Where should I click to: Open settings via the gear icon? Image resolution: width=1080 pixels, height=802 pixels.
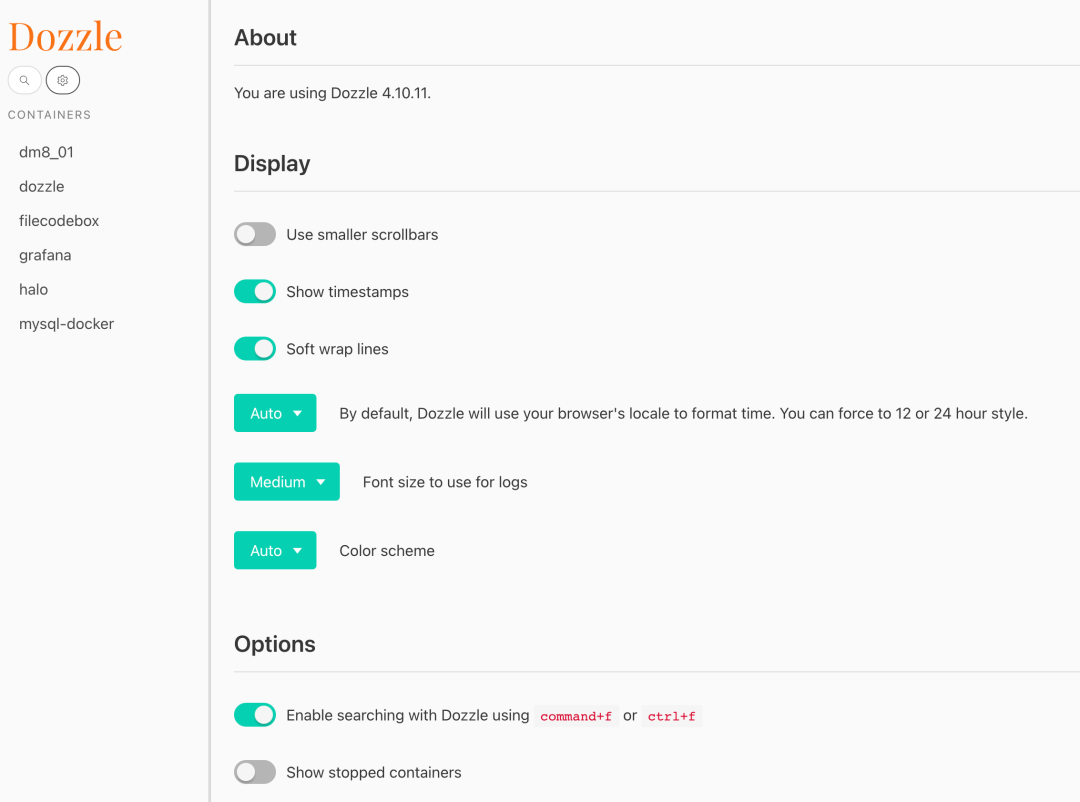63,80
